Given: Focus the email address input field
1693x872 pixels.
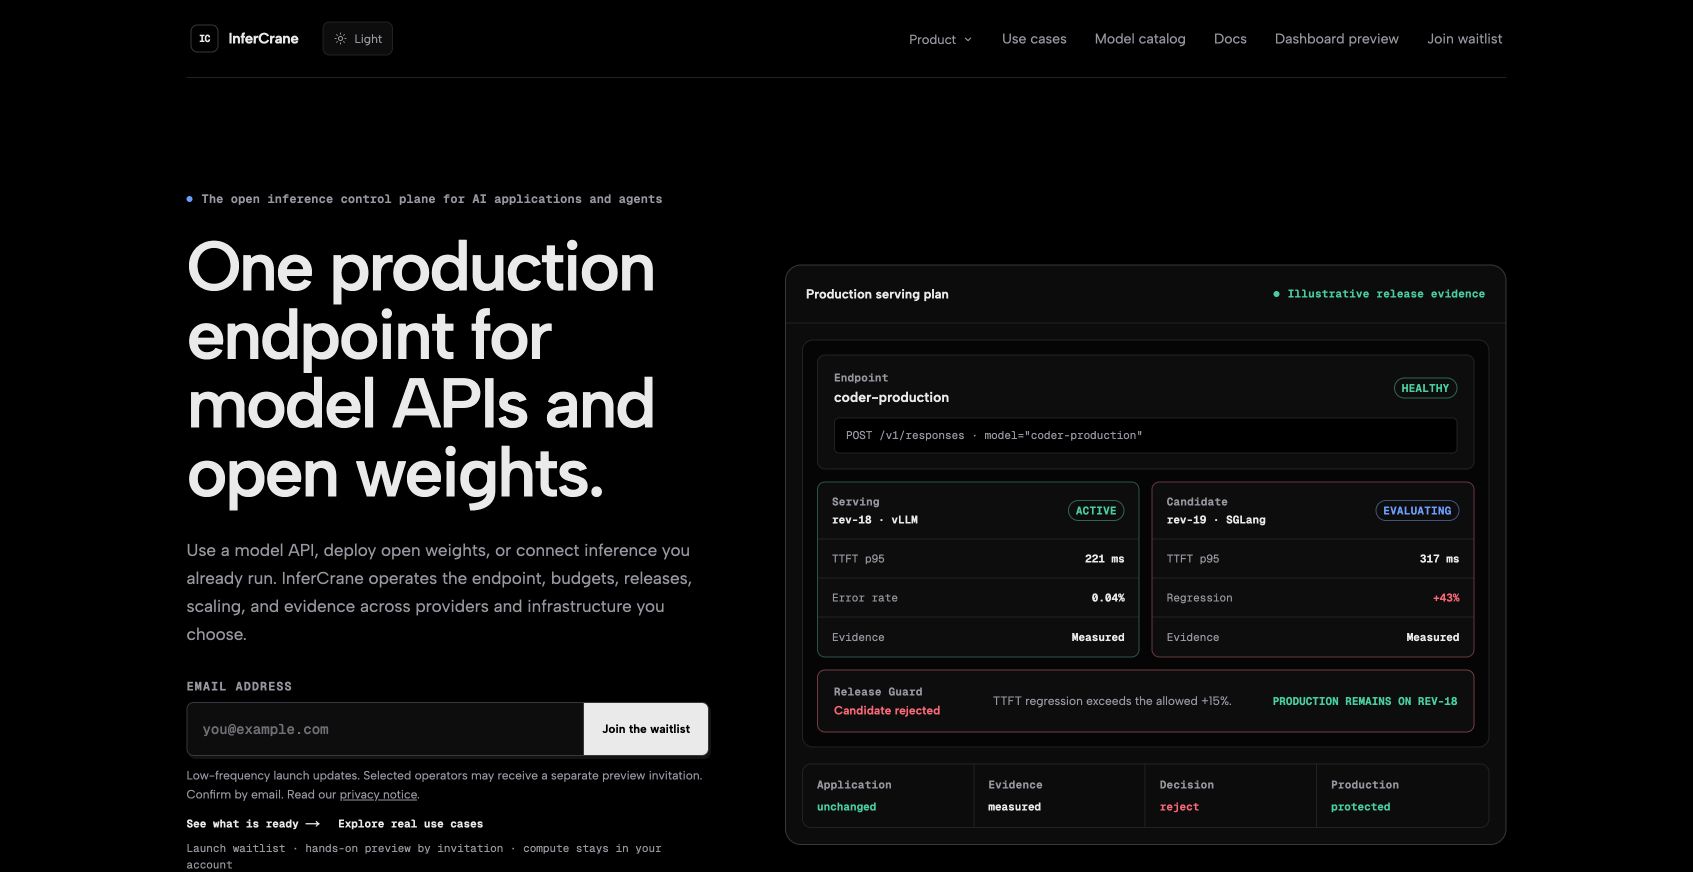Looking at the screenshot, I should tap(385, 729).
